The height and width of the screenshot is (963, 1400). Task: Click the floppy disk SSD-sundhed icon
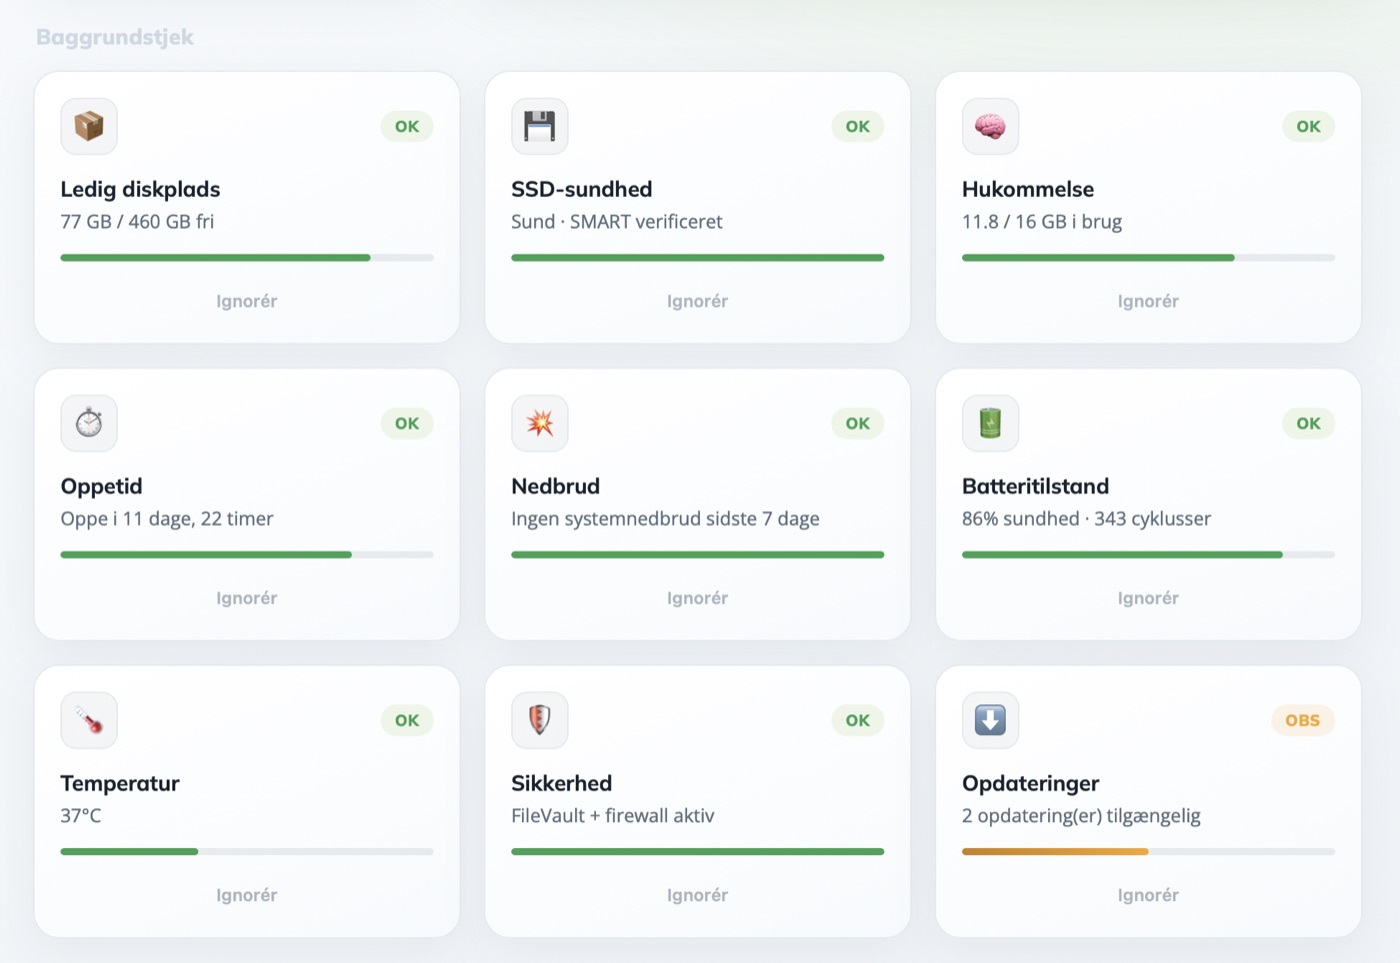point(540,126)
